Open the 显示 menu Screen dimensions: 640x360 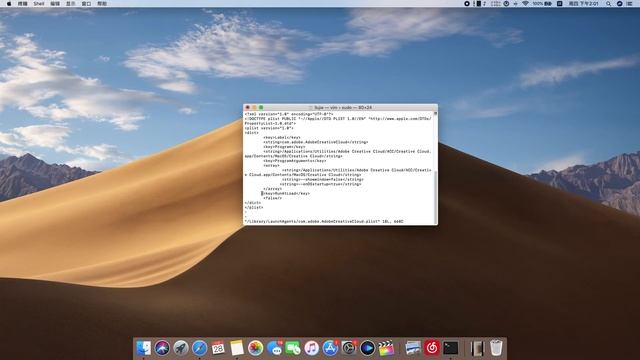tap(71, 4)
